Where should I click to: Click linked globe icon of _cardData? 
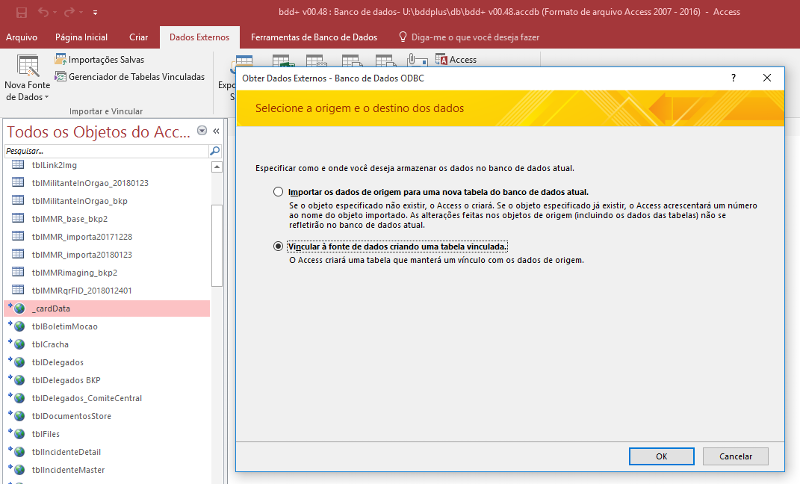18,308
